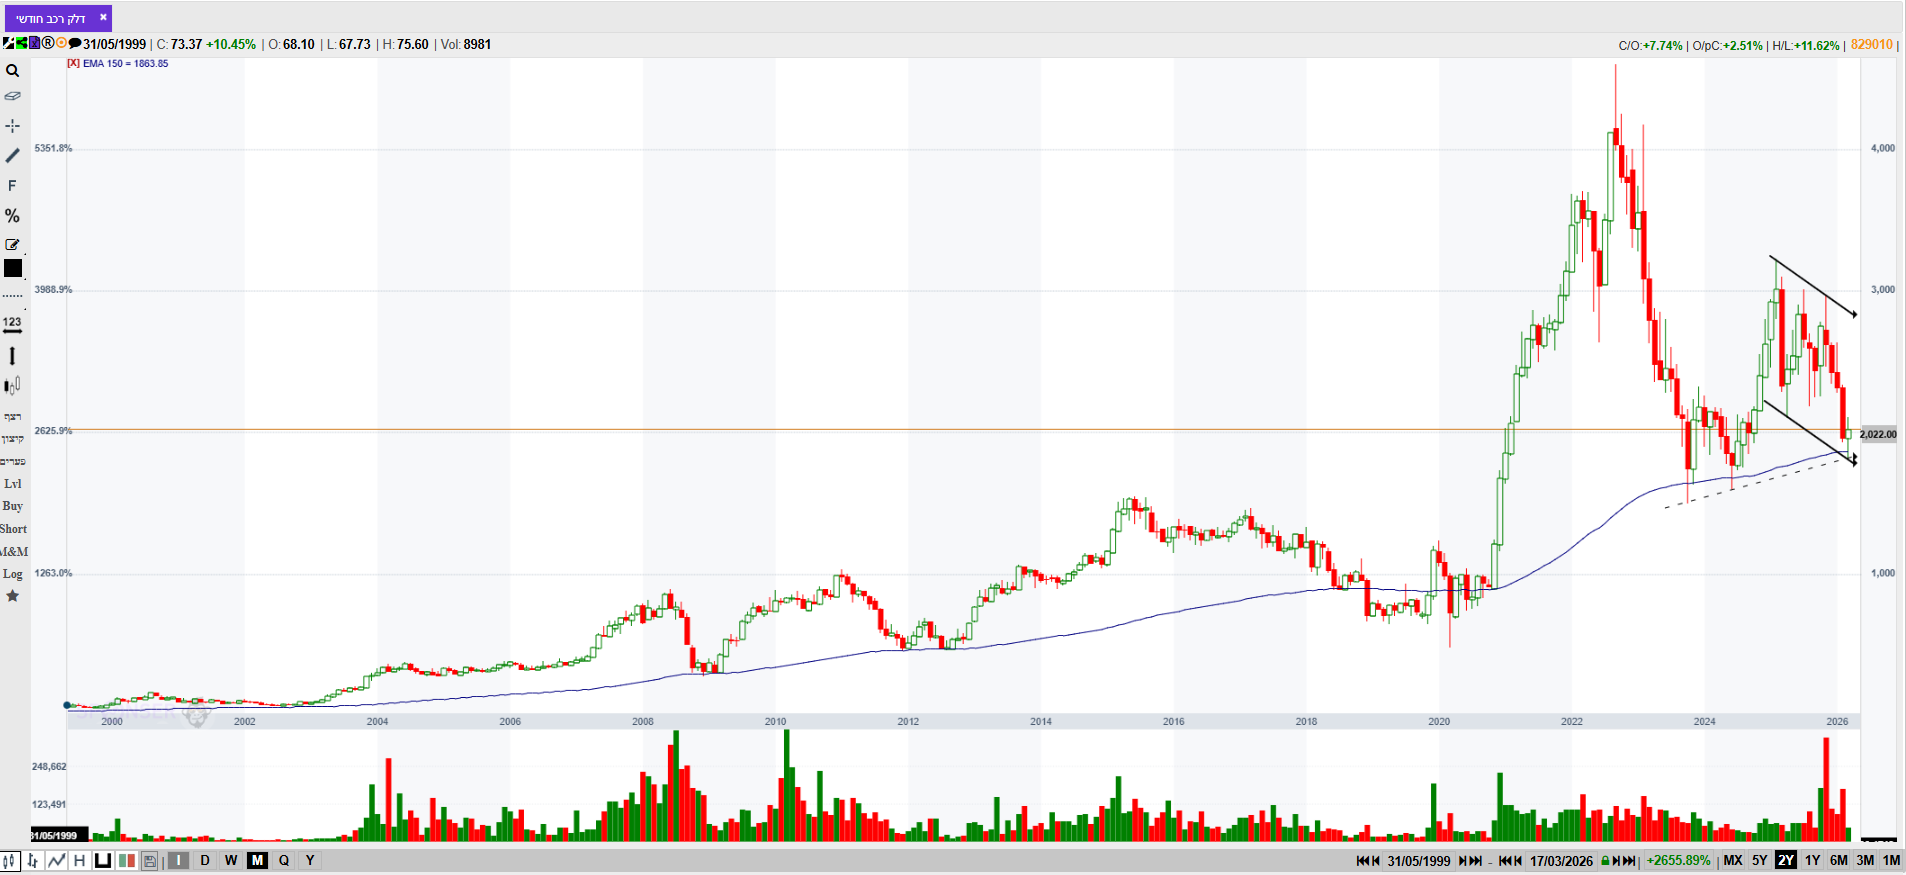1906x875 pixels.
Task: Open the black drawing color swatch
Action: (x=13, y=268)
